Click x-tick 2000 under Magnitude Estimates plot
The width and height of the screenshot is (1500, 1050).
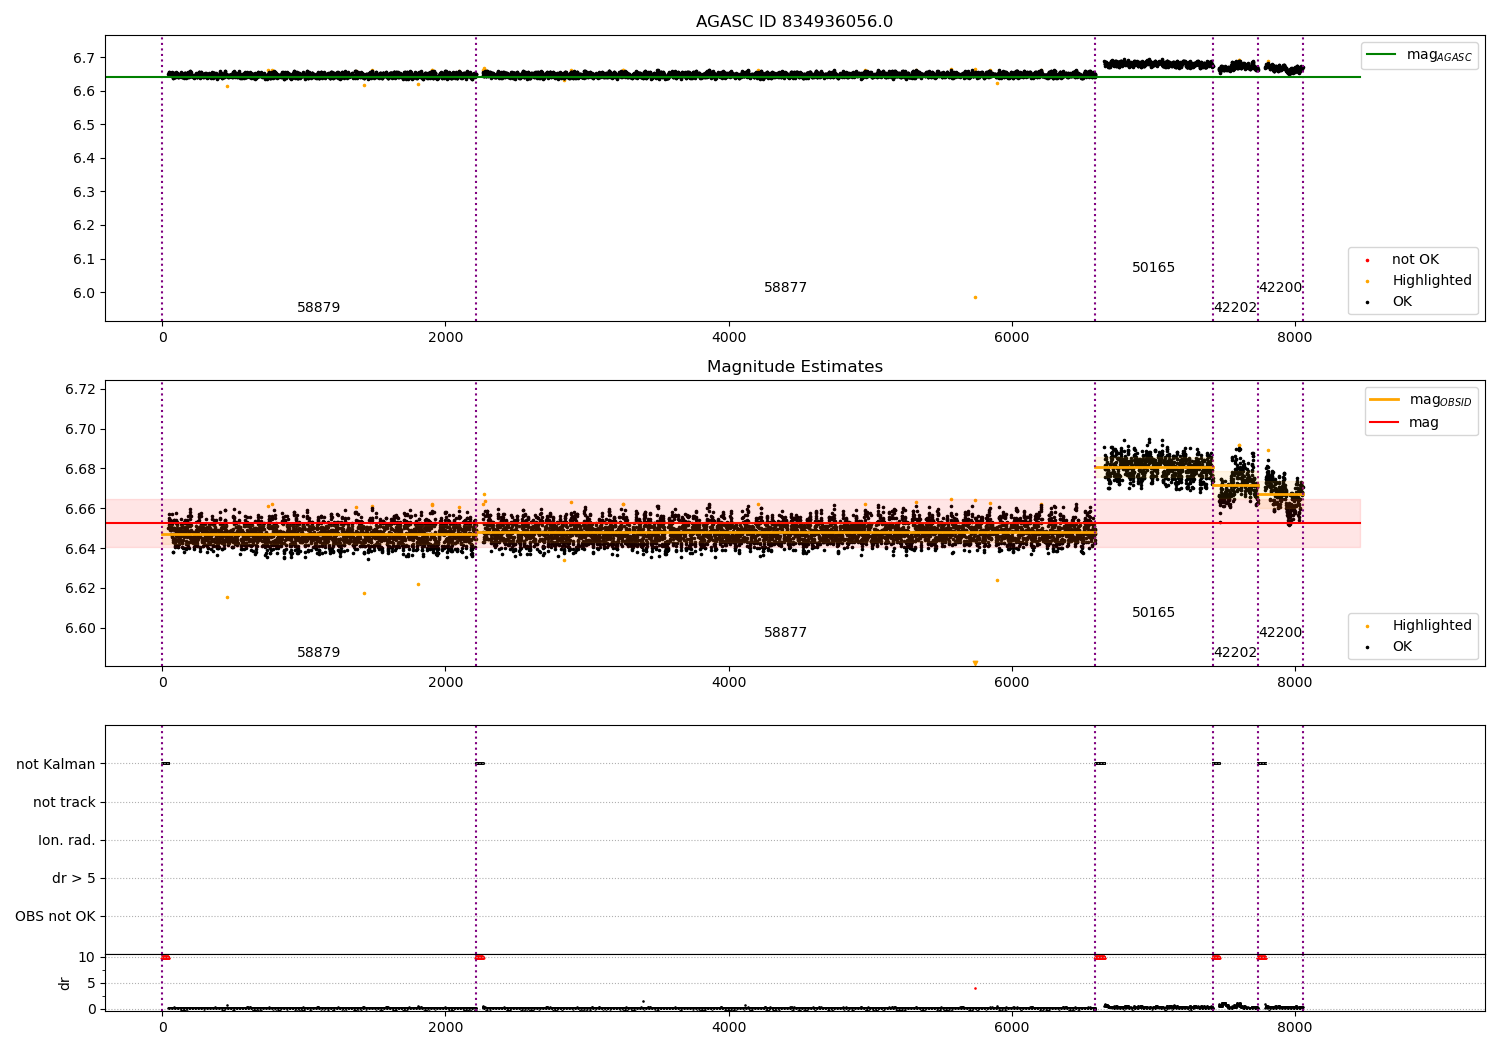(445, 683)
